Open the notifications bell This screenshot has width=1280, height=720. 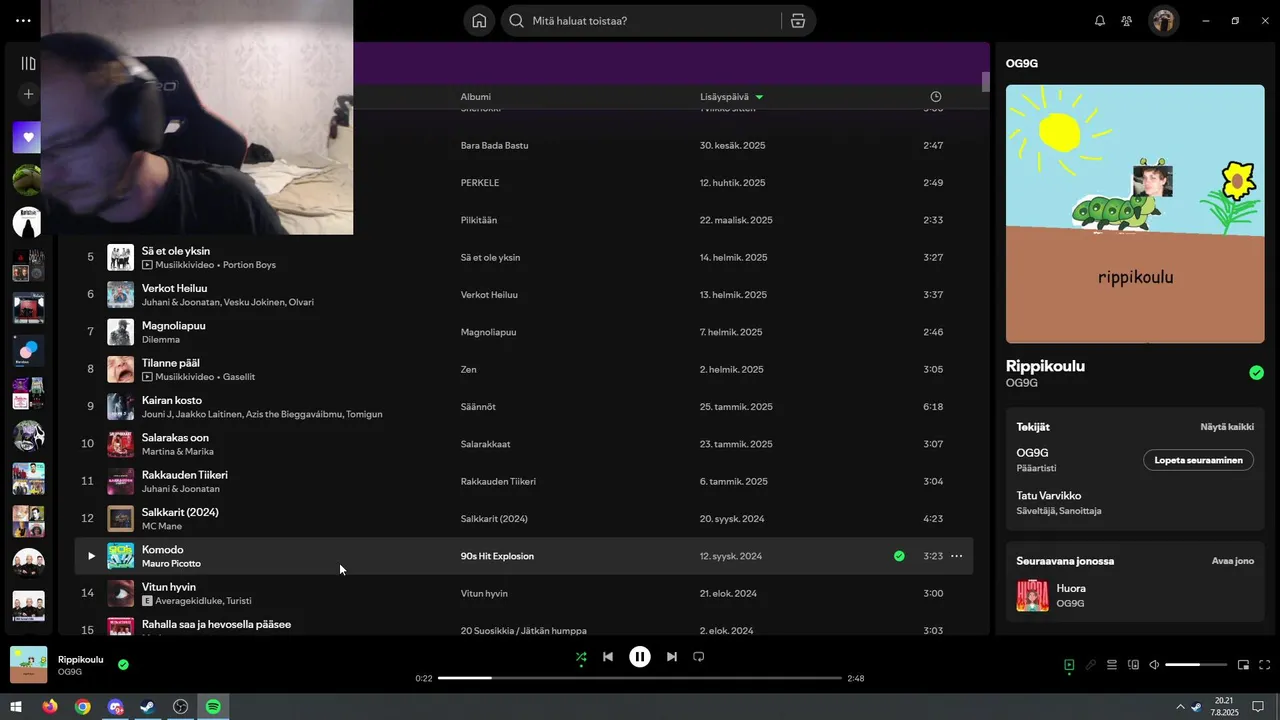click(x=1100, y=21)
